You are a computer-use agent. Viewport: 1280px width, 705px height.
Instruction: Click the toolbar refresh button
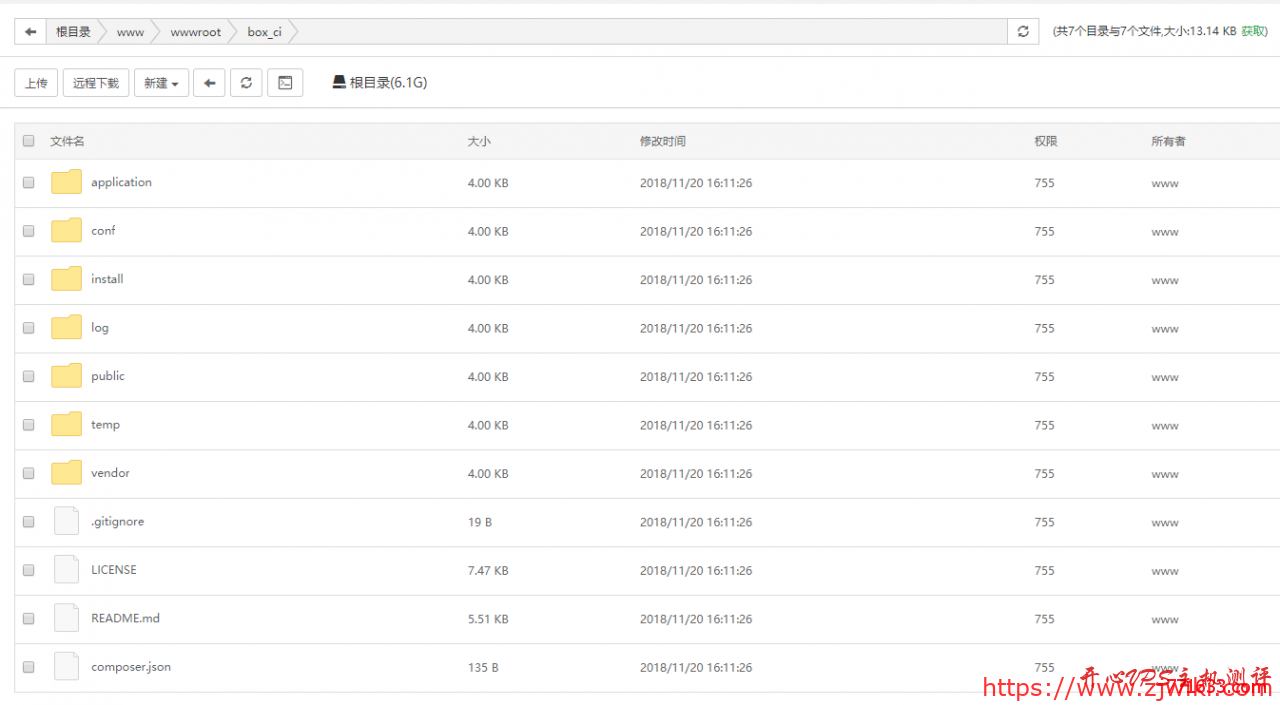(x=246, y=83)
